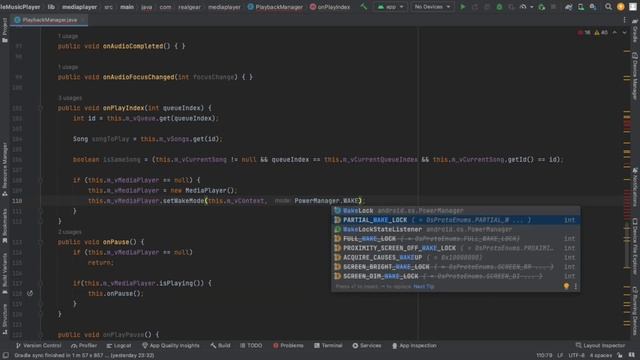
Task: Jump to next highlighted error arrow
Action: [624, 32]
